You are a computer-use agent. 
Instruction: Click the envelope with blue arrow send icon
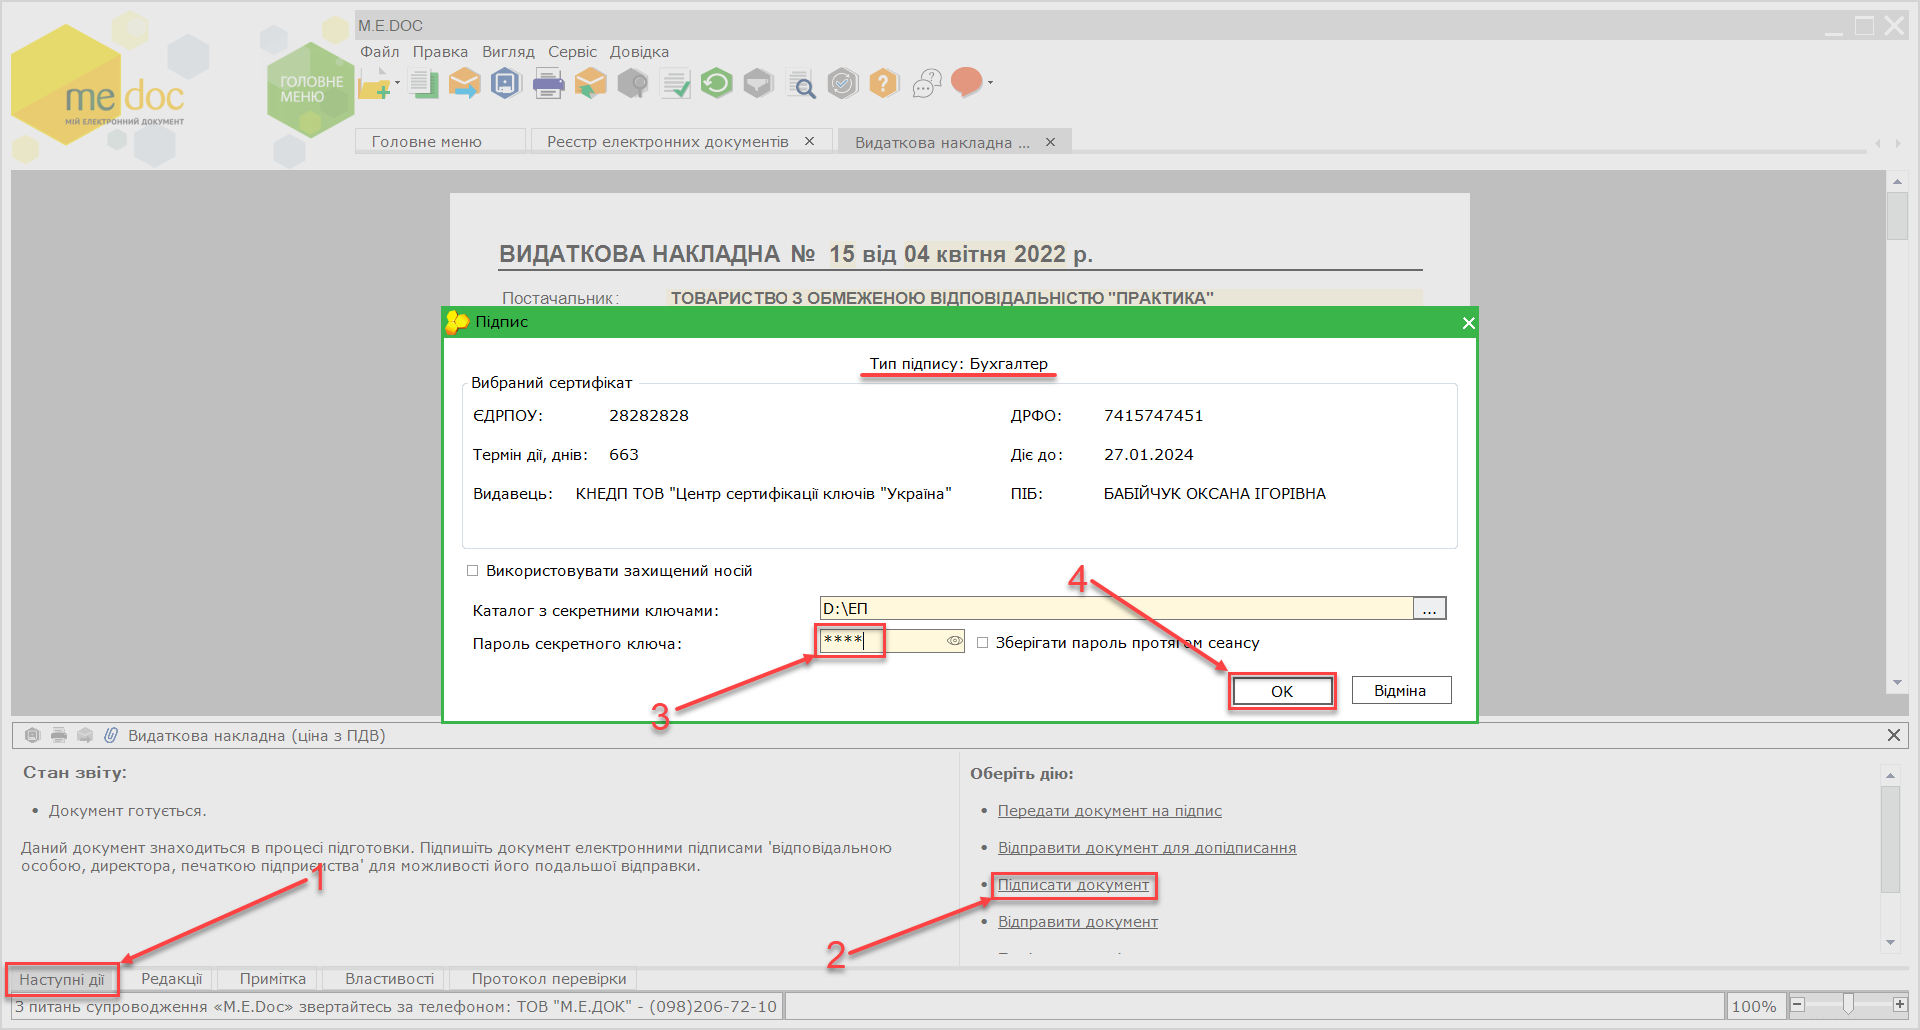click(464, 83)
